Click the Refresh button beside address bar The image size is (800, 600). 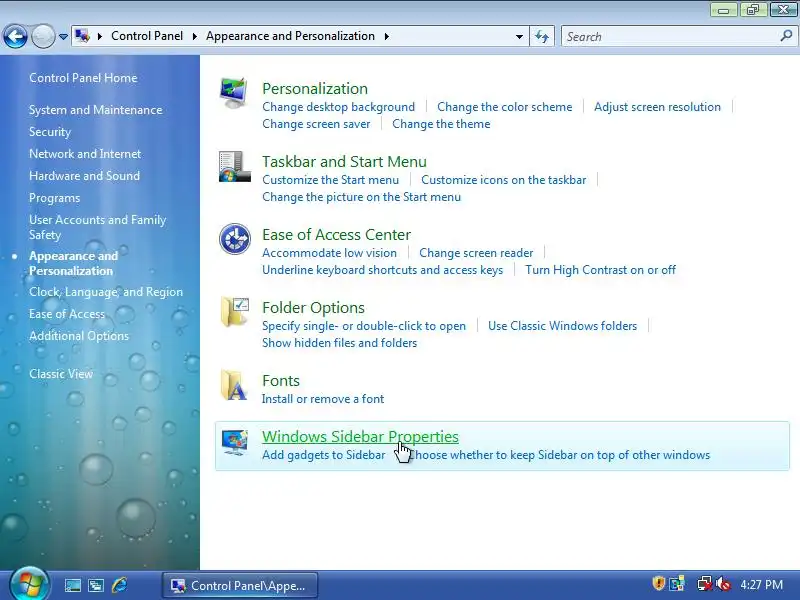tap(541, 36)
